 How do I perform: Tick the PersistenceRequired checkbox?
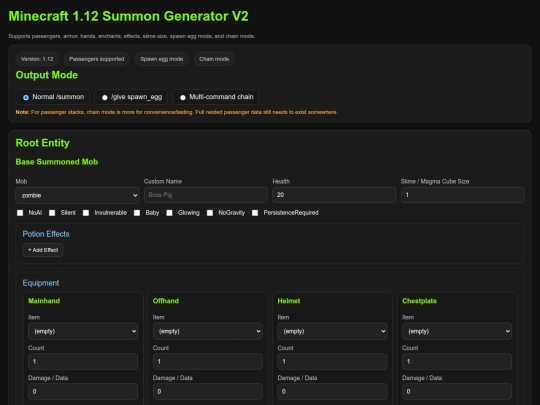click(x=255, y=213)
